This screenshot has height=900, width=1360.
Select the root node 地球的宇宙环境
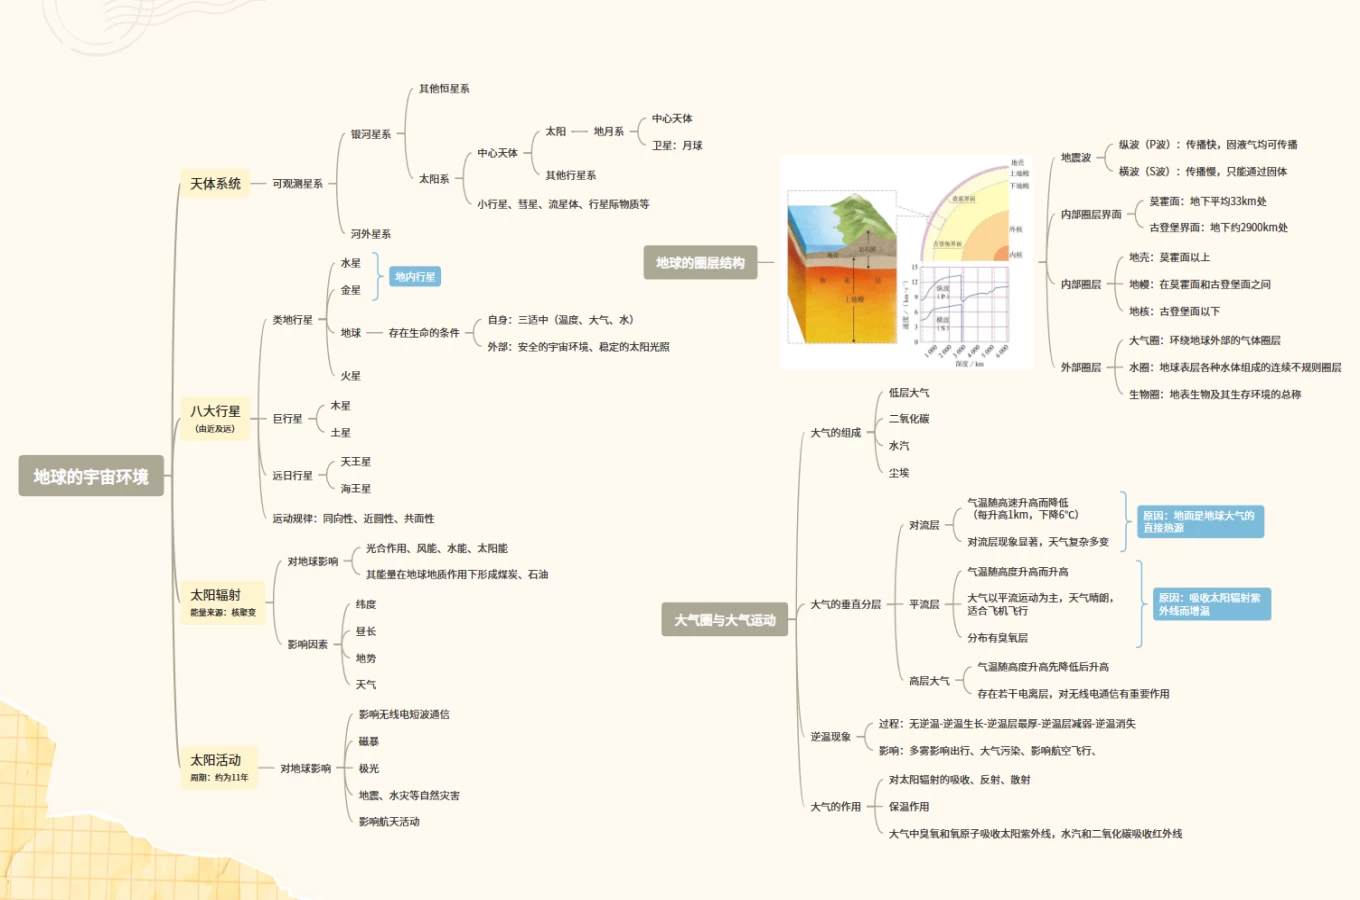click(x=91, y=476)
